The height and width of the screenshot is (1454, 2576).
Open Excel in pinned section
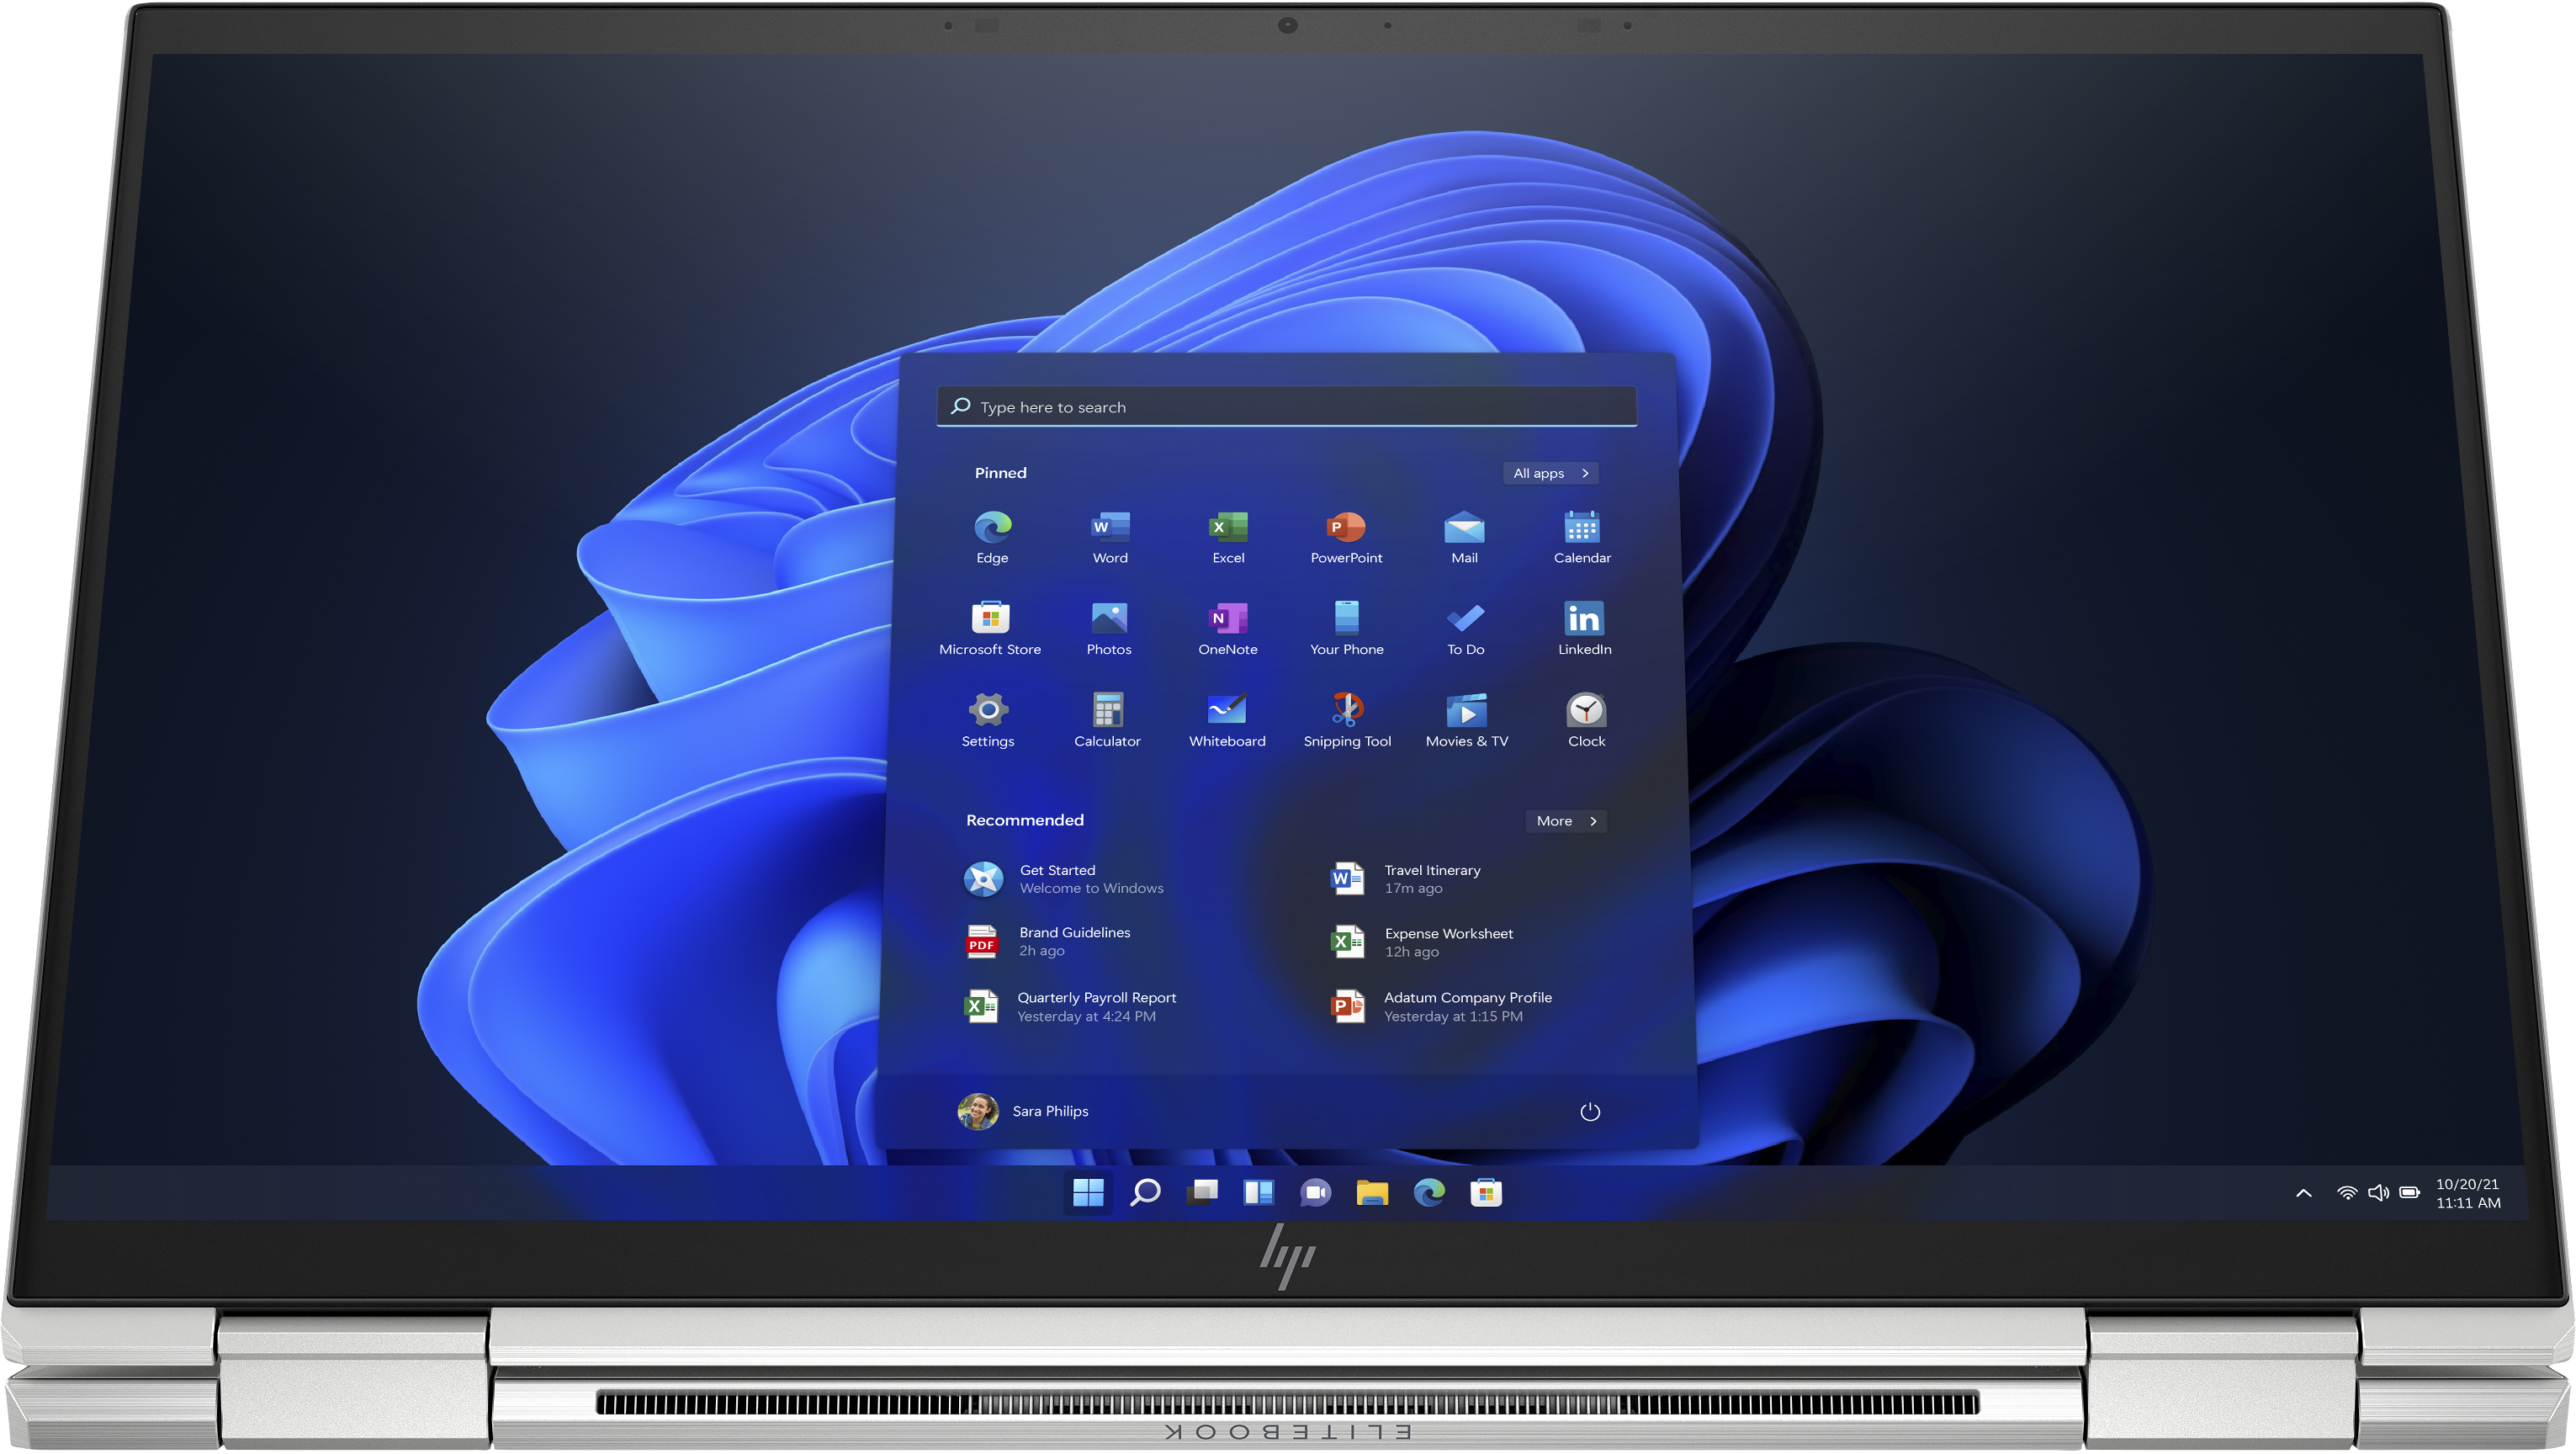tap(1228, 537)
